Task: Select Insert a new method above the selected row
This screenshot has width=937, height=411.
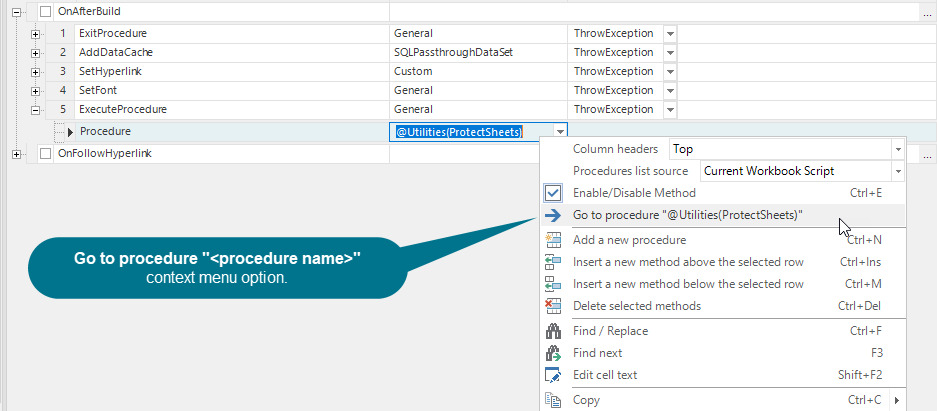Action: 723,262
